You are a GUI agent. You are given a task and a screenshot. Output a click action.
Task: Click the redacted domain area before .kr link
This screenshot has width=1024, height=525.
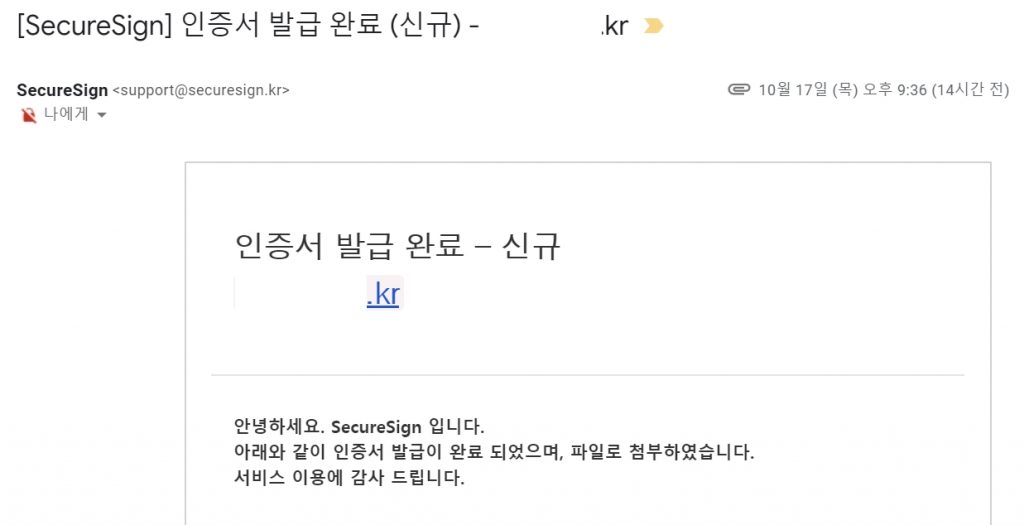[x=300, y=294]
